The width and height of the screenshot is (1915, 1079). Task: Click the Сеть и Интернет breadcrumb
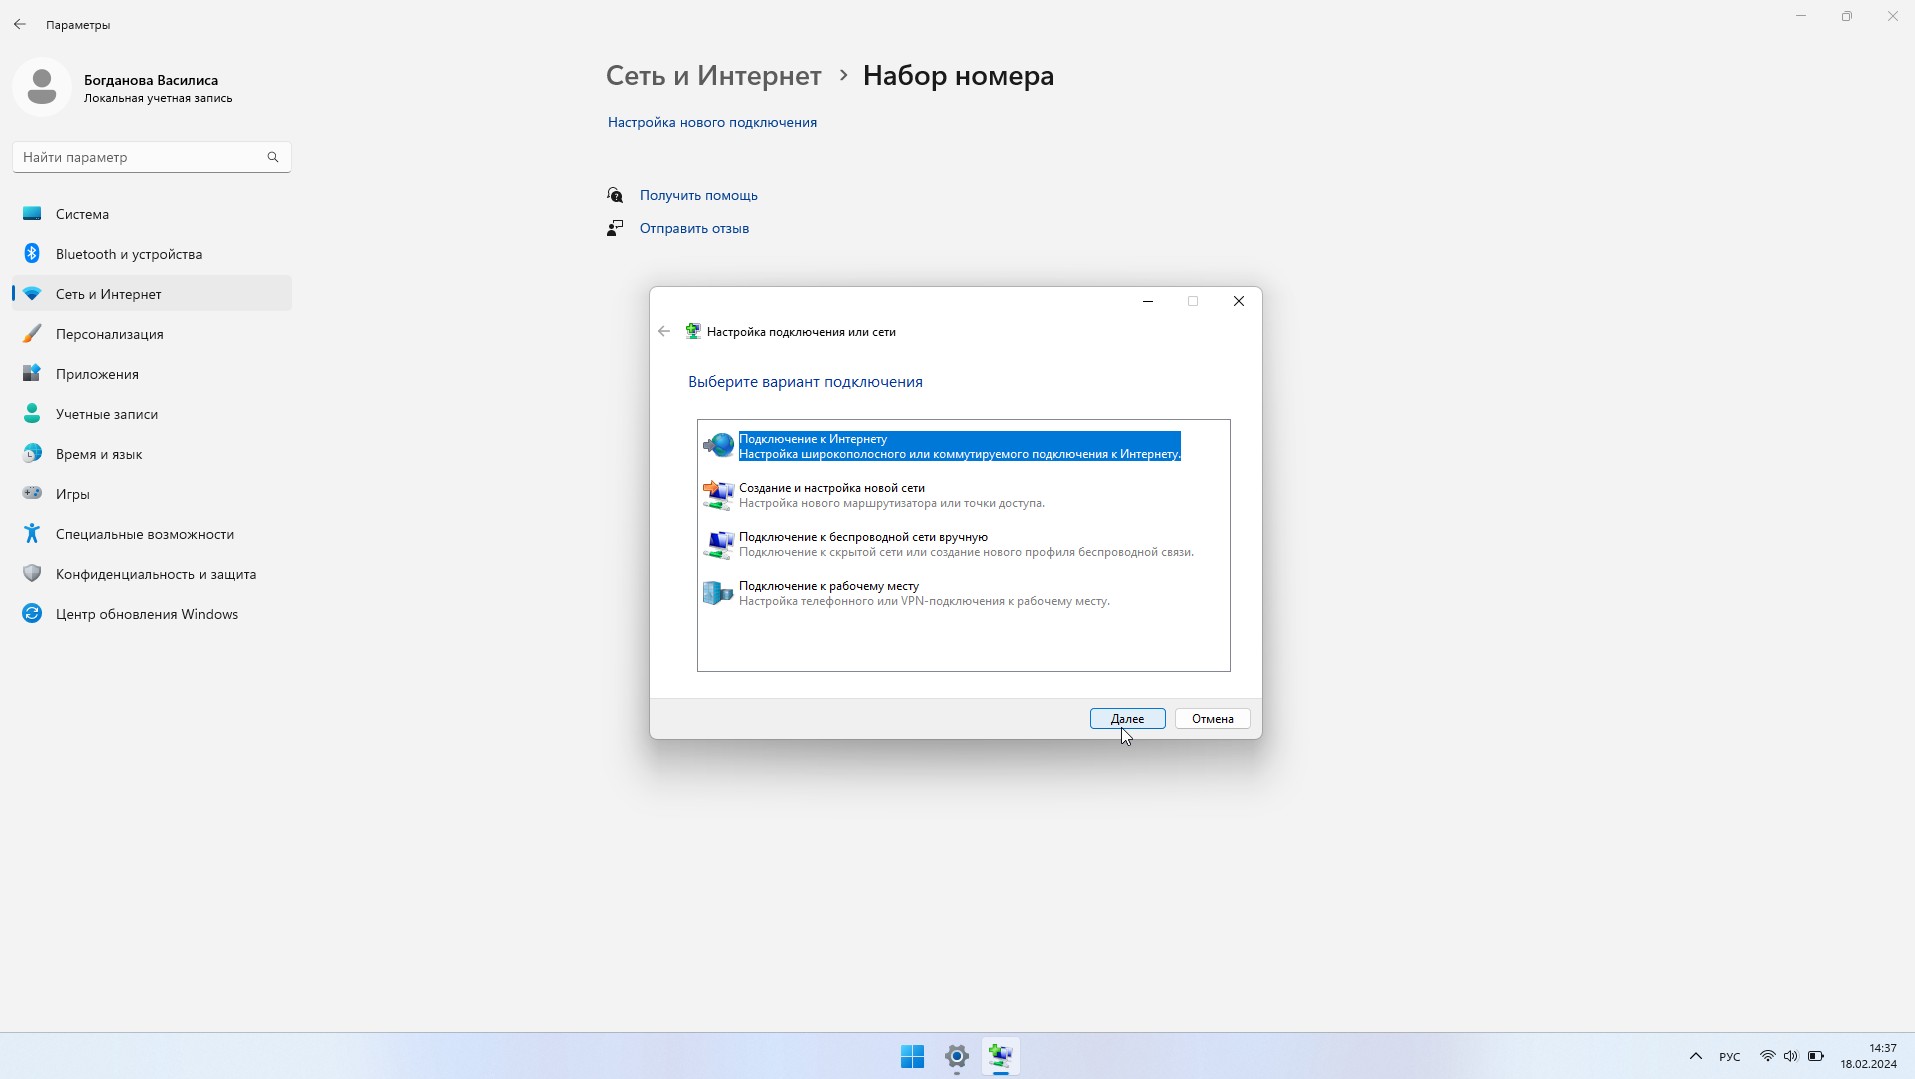(713, 76)
